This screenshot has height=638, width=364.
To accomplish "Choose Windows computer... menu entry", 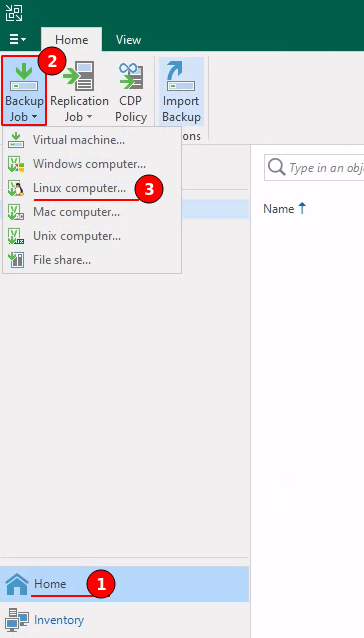I will pos(92,164).
